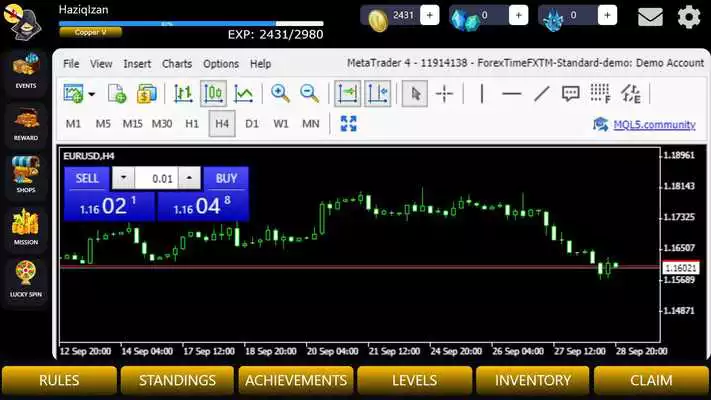Screen dimensions: 711x400
Task: Zoom in on the chart
Action: (280, 94)
